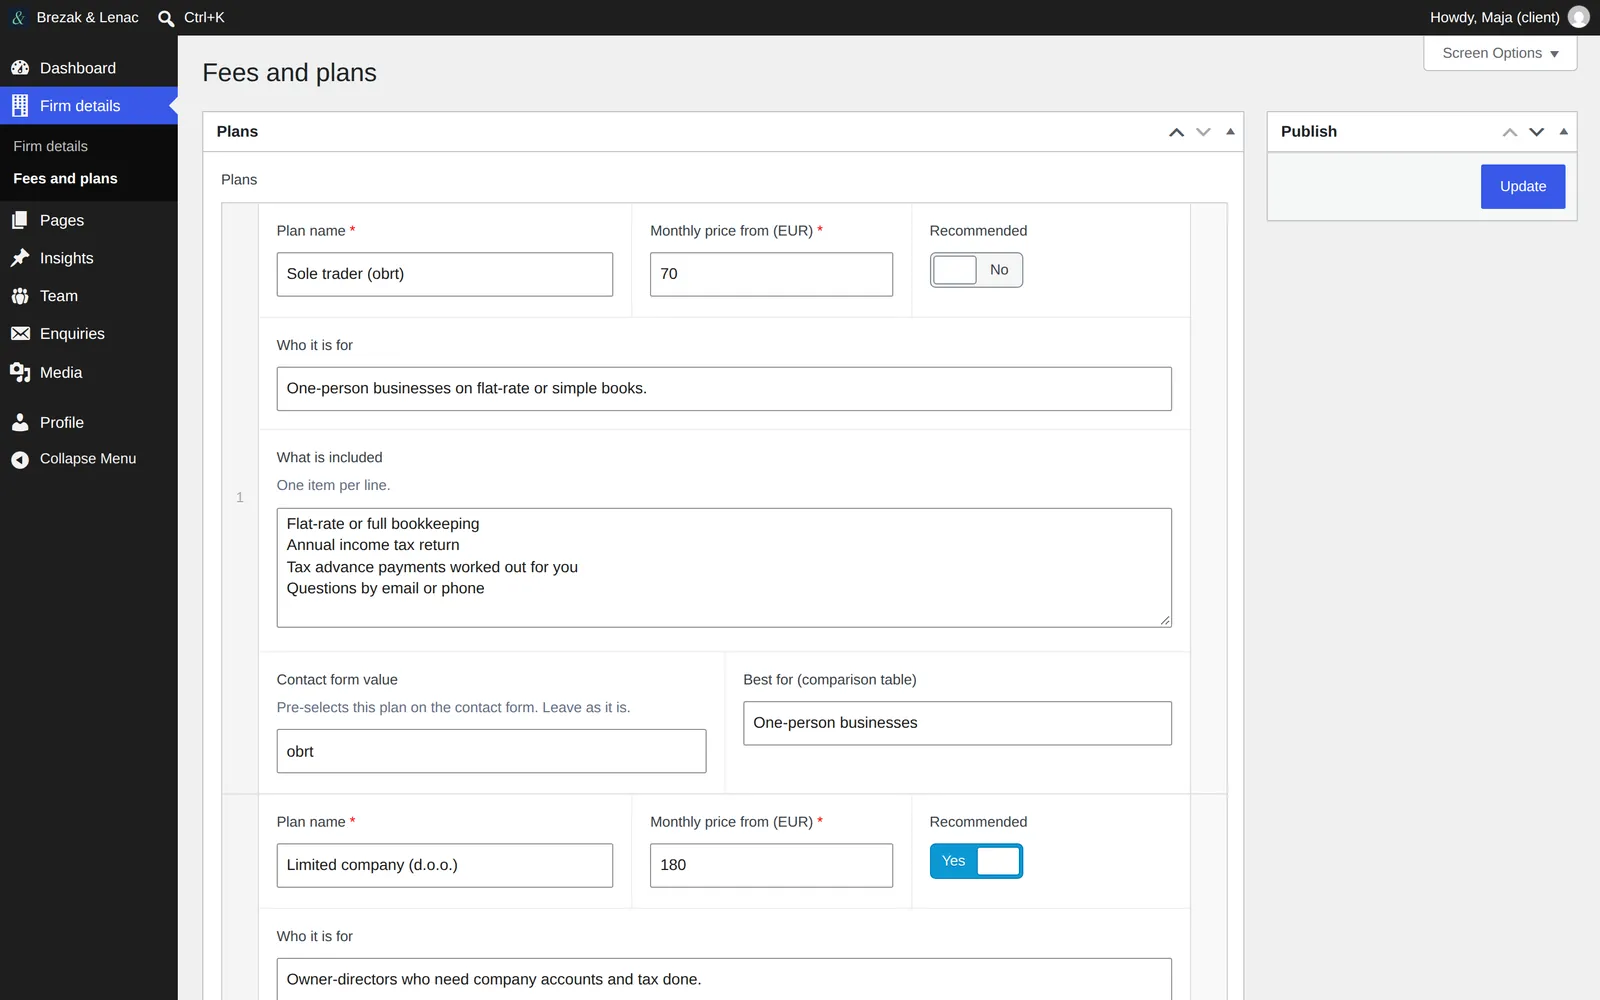Open the Ctrl+K search magnifier icon
The image size is (1600, 1000).
click(x=166, y=18)
